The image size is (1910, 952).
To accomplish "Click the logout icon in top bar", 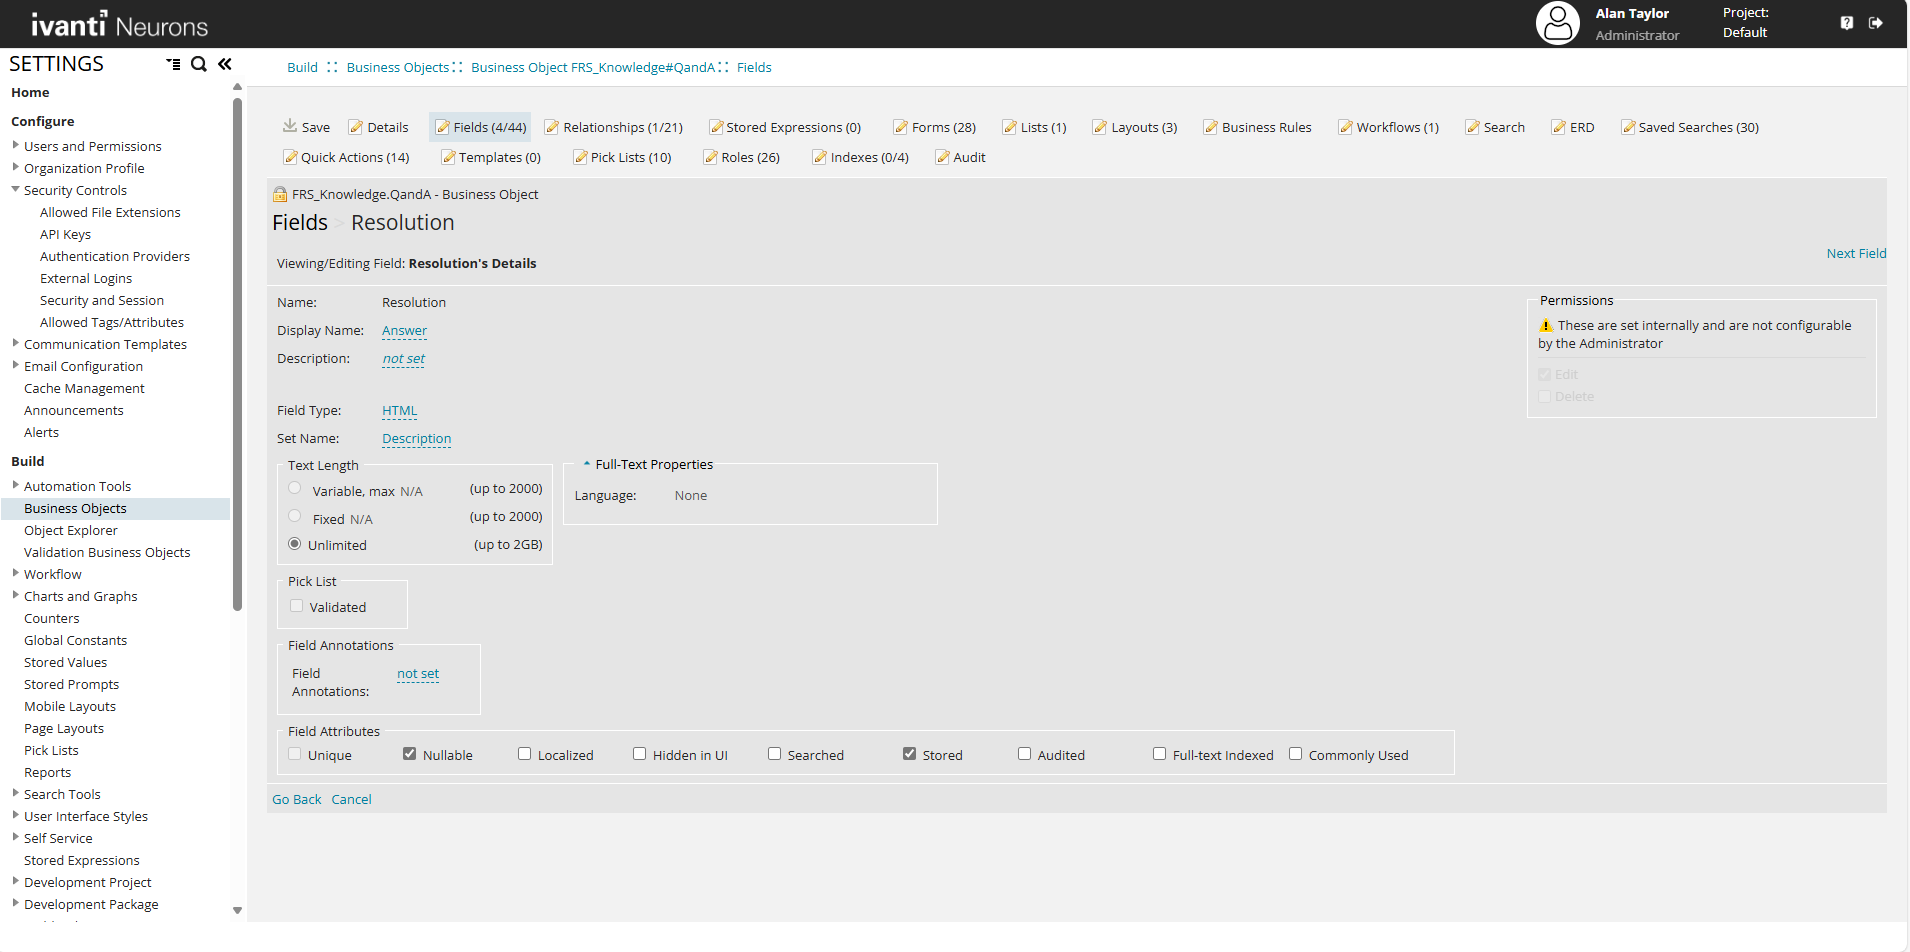I will point(1876,23).
